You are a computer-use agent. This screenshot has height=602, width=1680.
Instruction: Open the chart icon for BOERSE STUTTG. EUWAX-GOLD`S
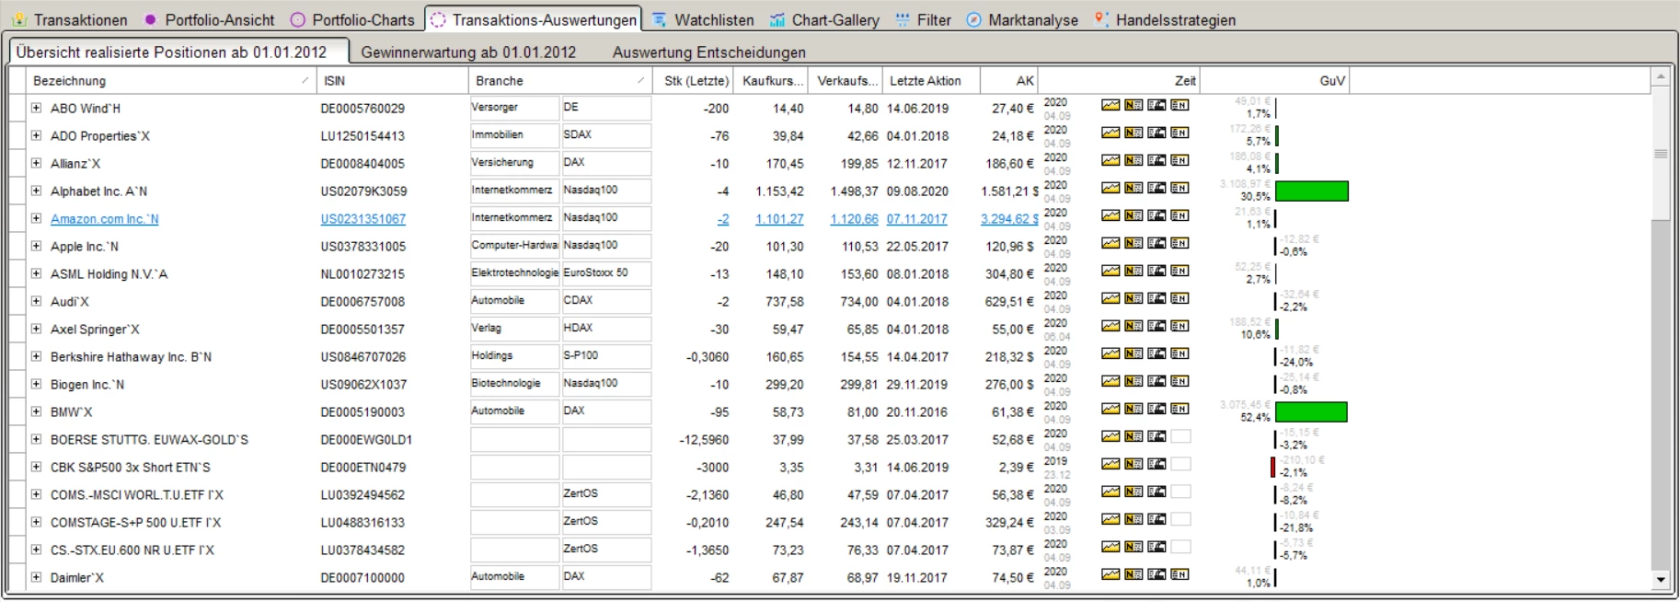[x=1111, y=436]
